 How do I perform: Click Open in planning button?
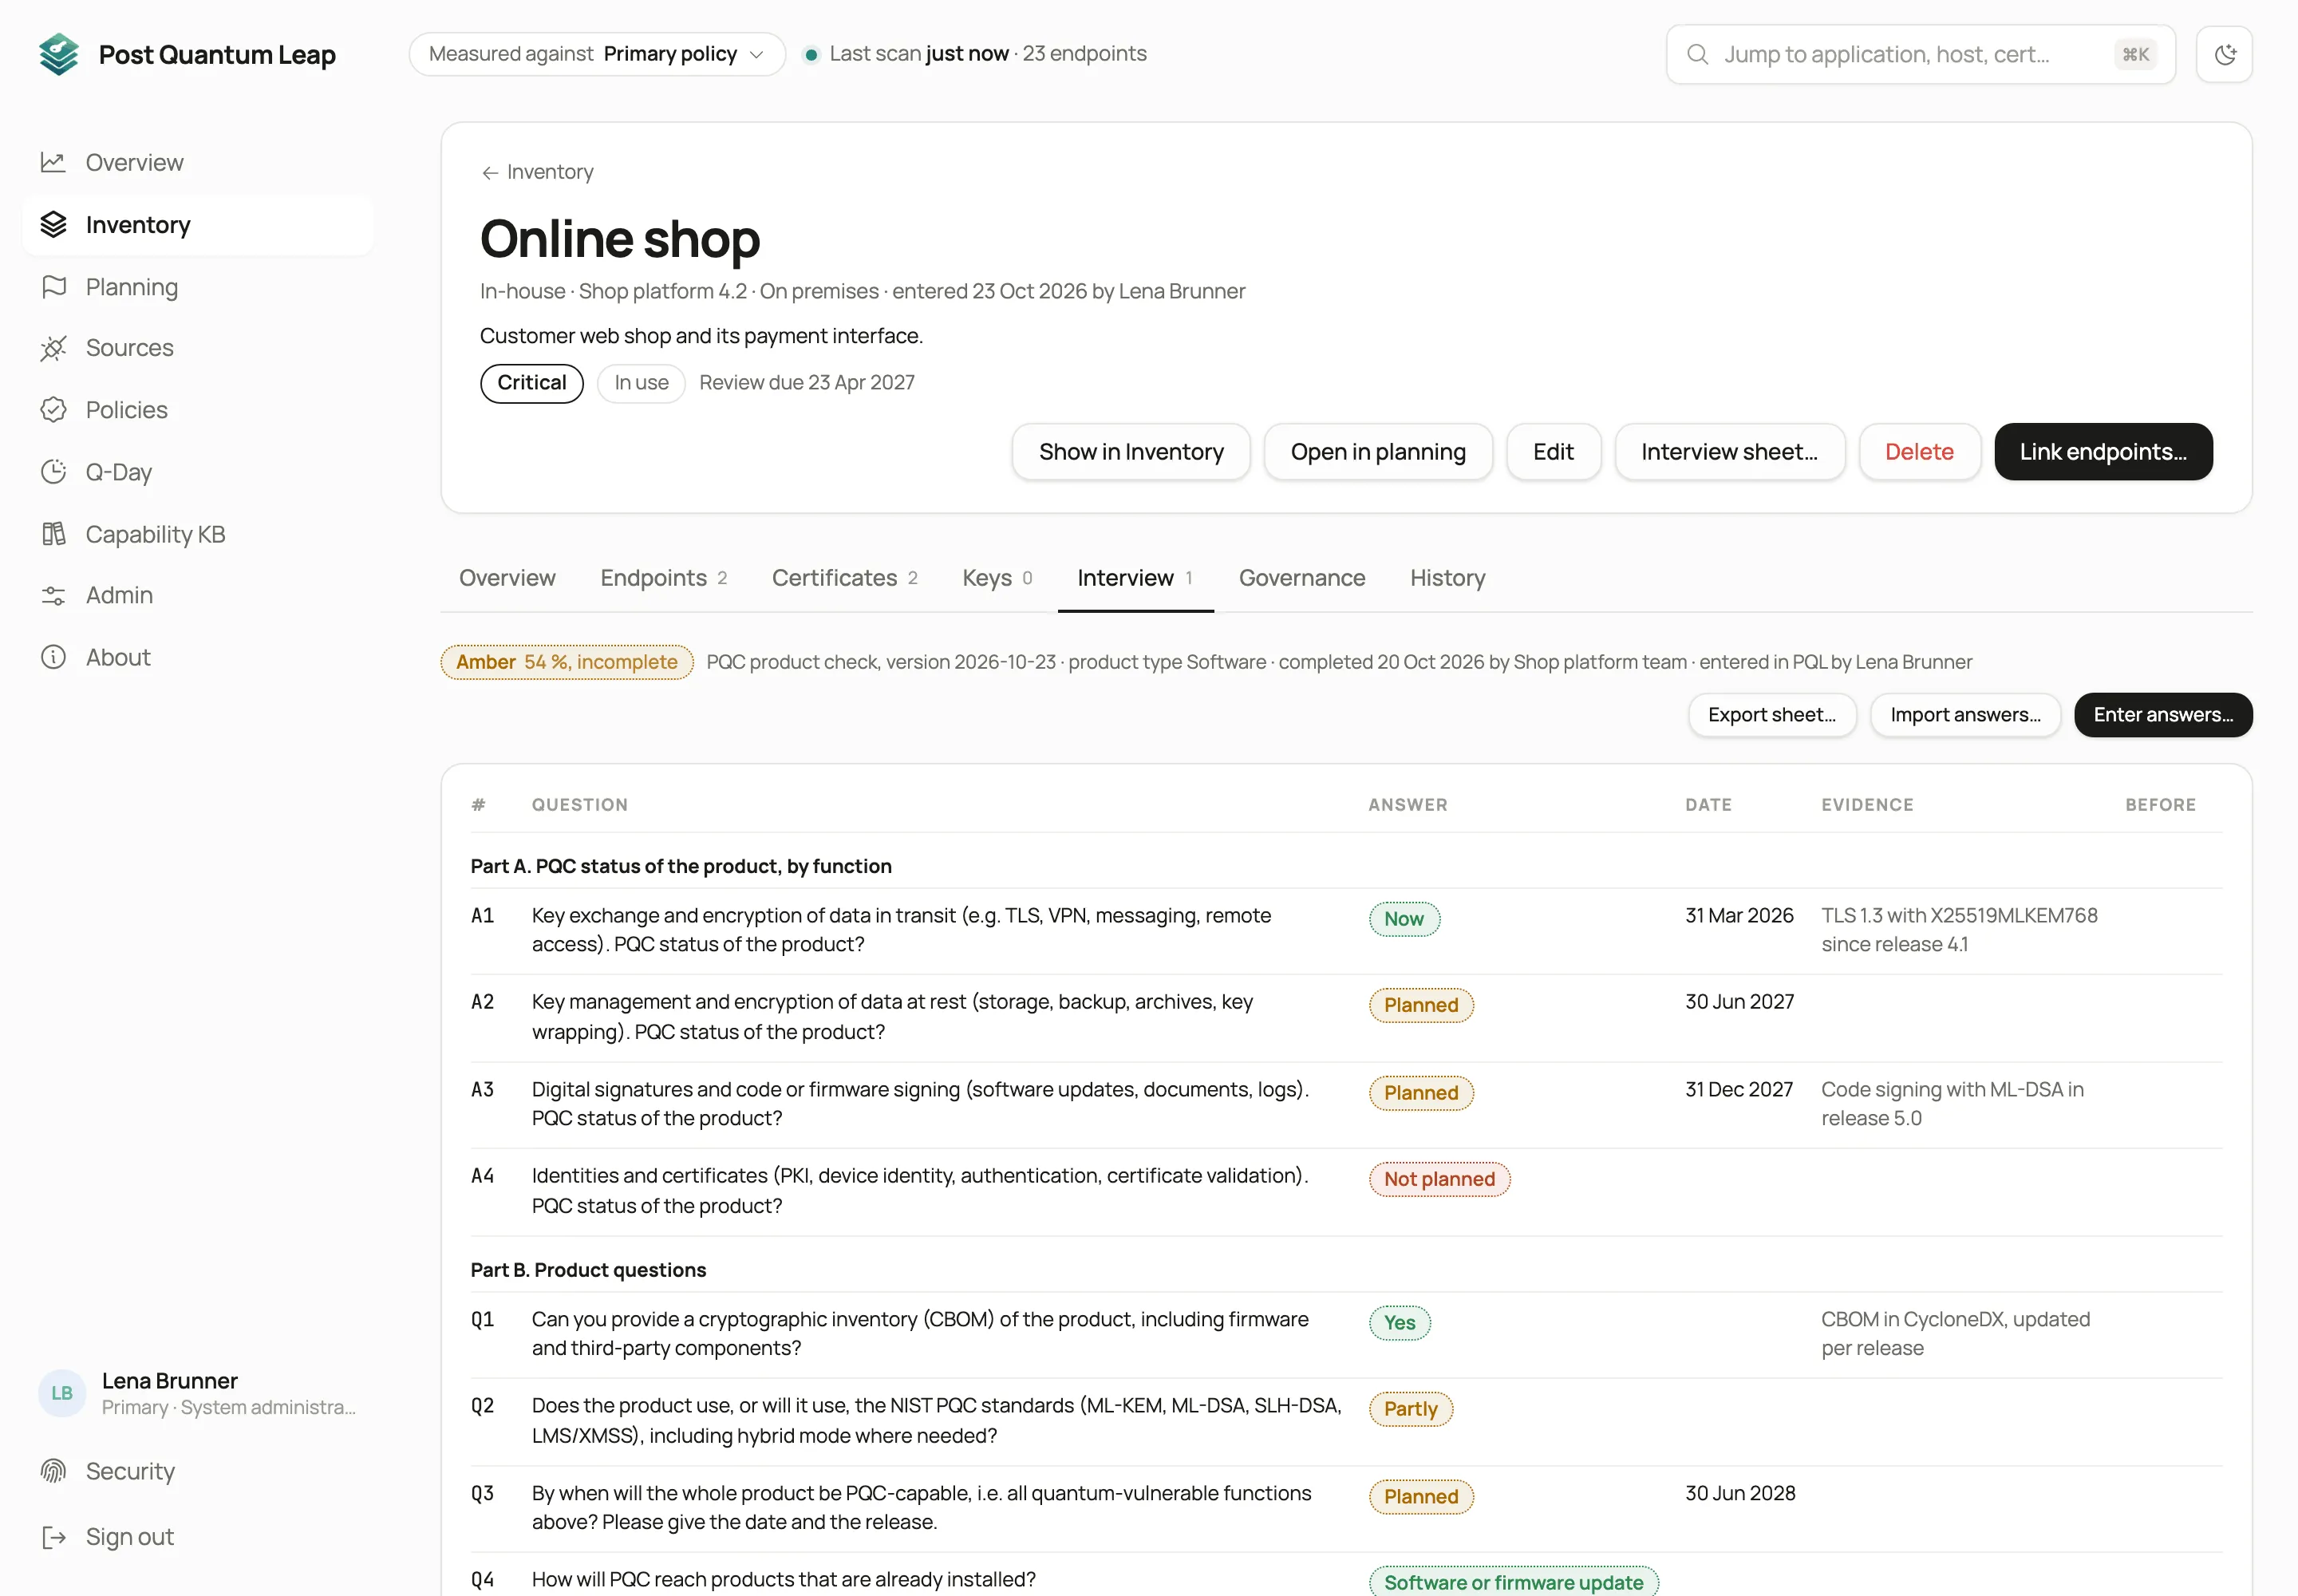[x=1378, y=452]
